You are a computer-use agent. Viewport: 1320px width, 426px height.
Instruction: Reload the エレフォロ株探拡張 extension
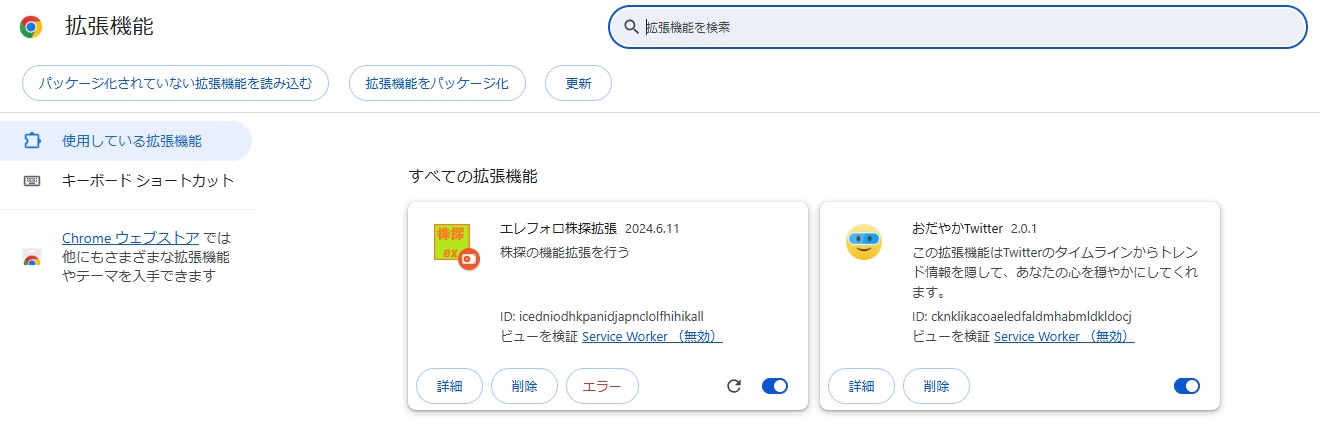pos(734,386)
